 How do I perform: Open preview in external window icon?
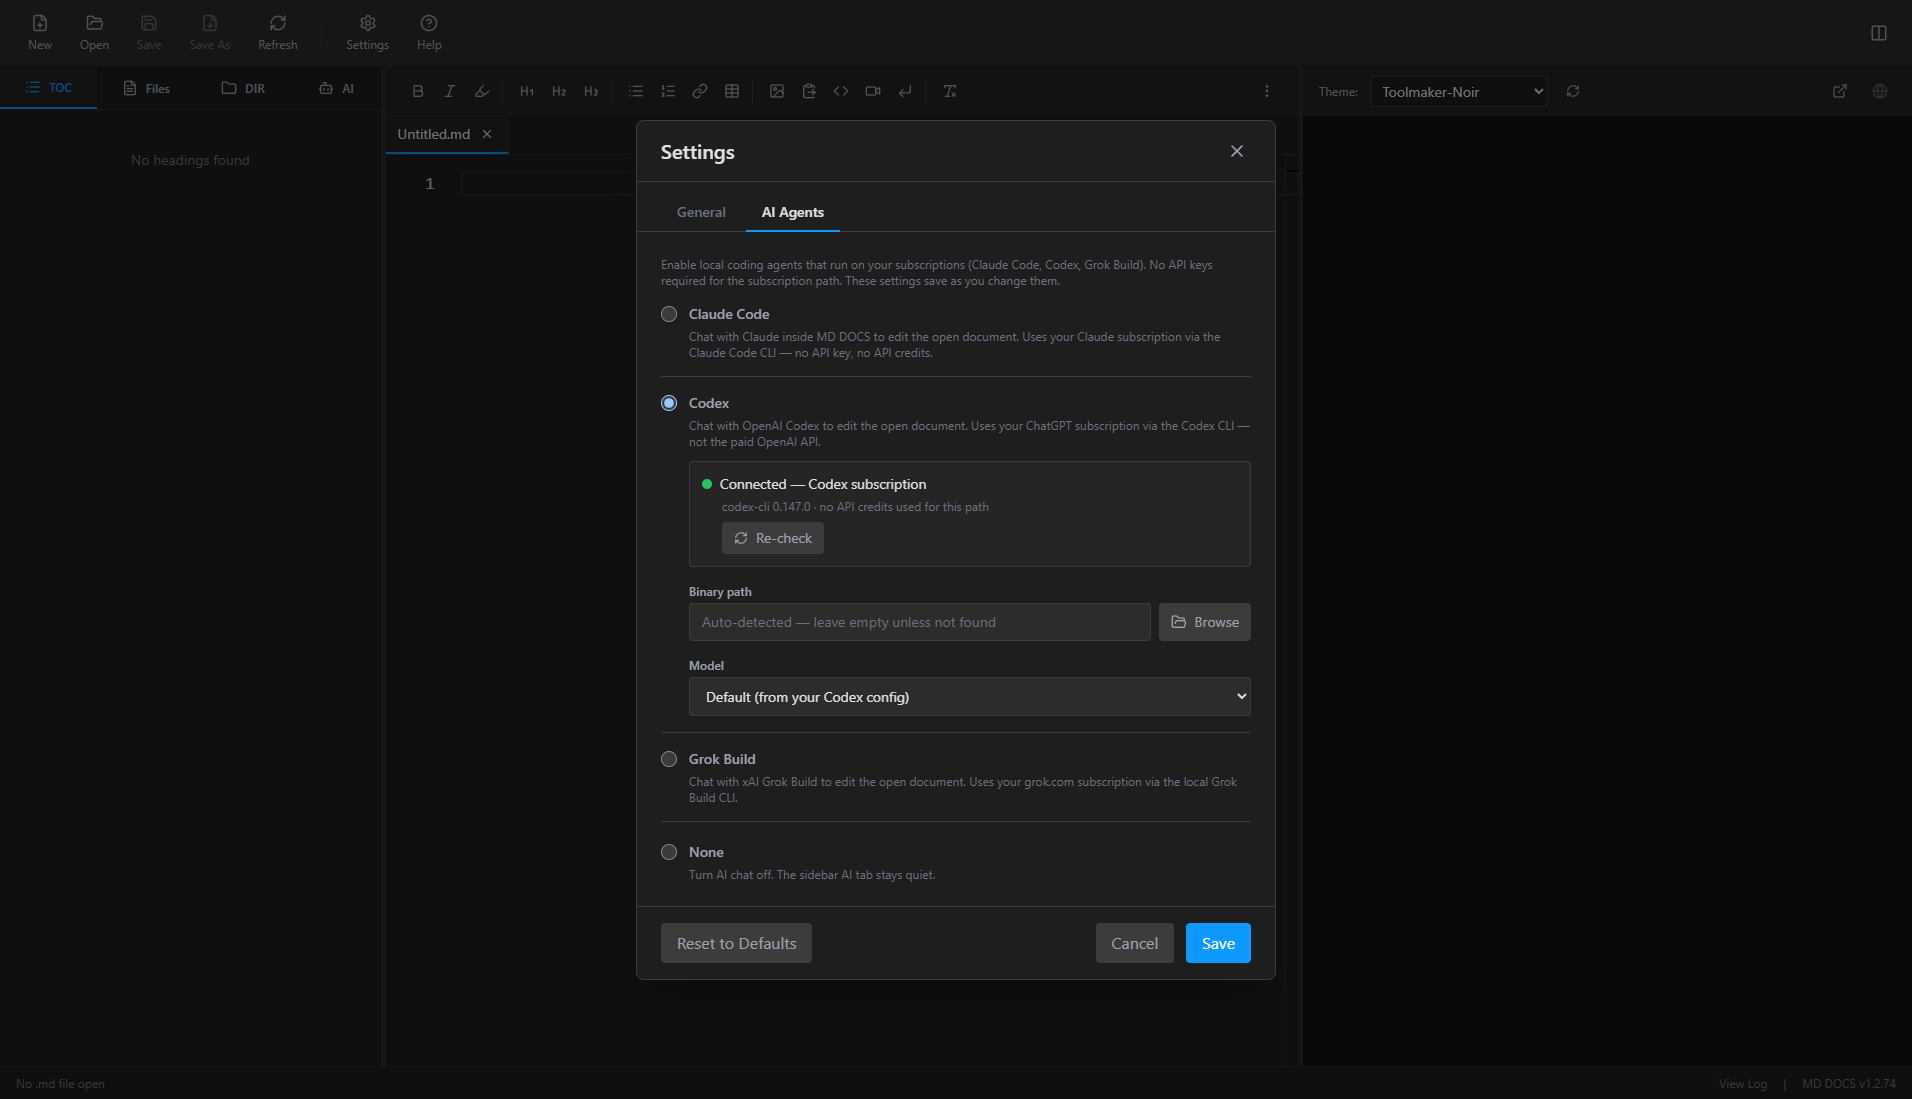[1840, 91]
